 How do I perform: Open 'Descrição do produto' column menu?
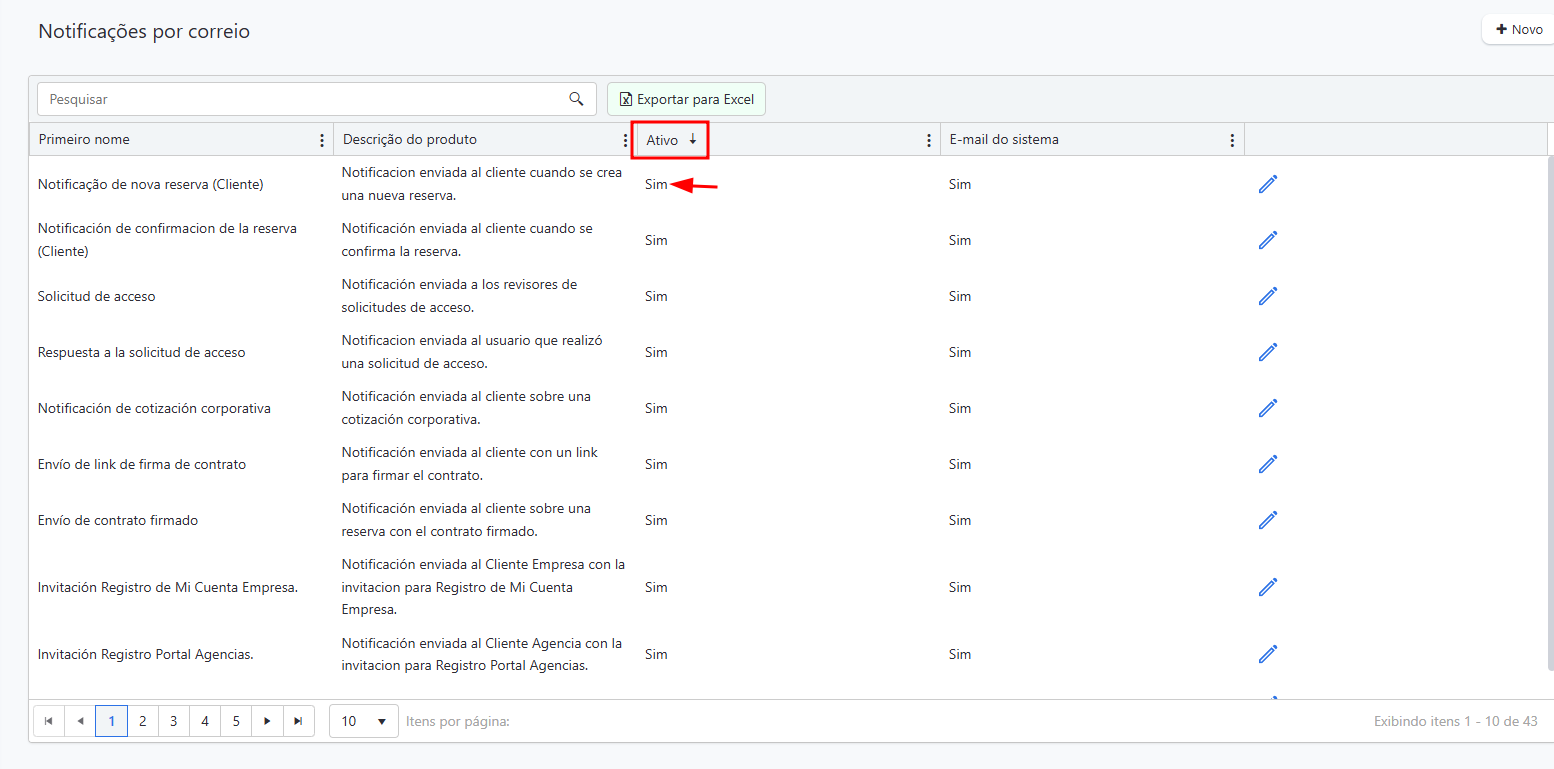[625, 141]
